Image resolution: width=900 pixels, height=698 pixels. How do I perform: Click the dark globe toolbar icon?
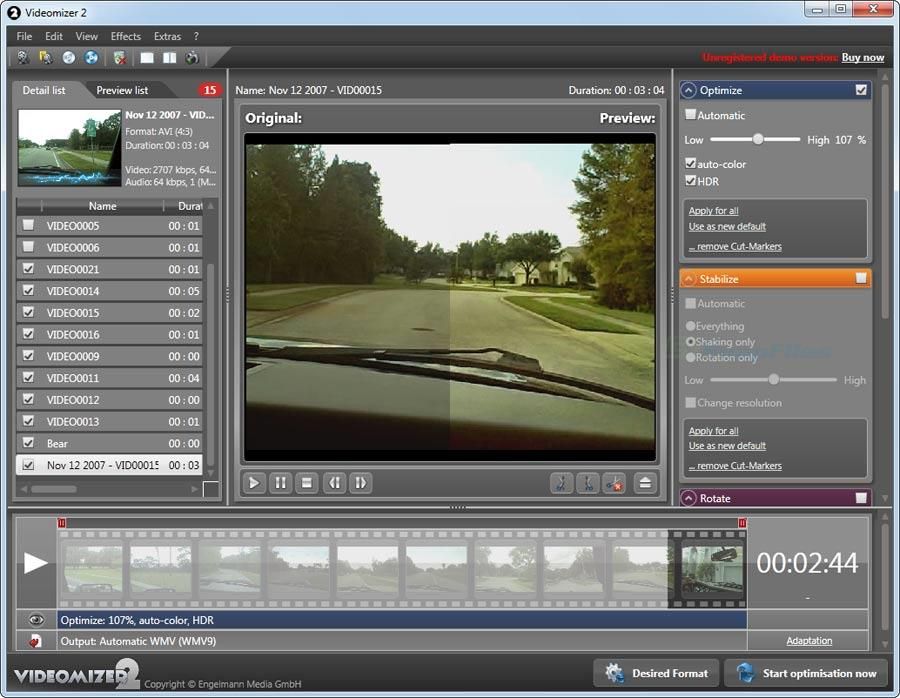pos(192,57)
